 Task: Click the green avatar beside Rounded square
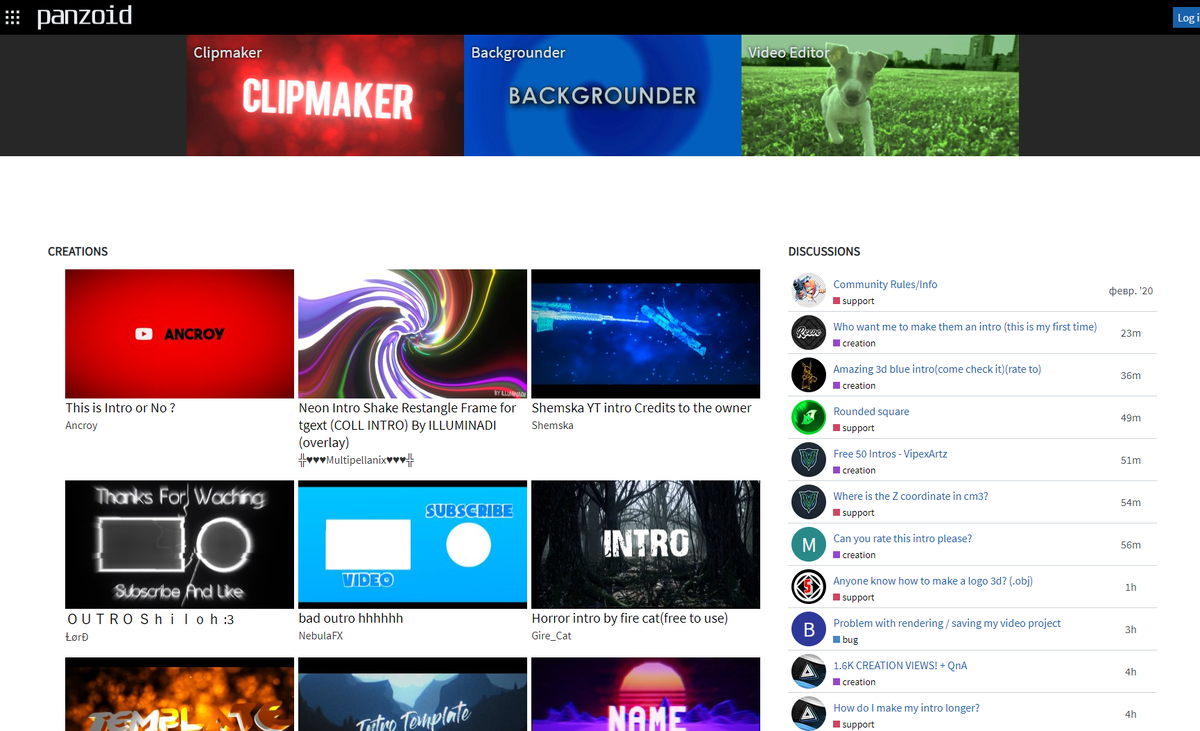(x=808, y=417)
